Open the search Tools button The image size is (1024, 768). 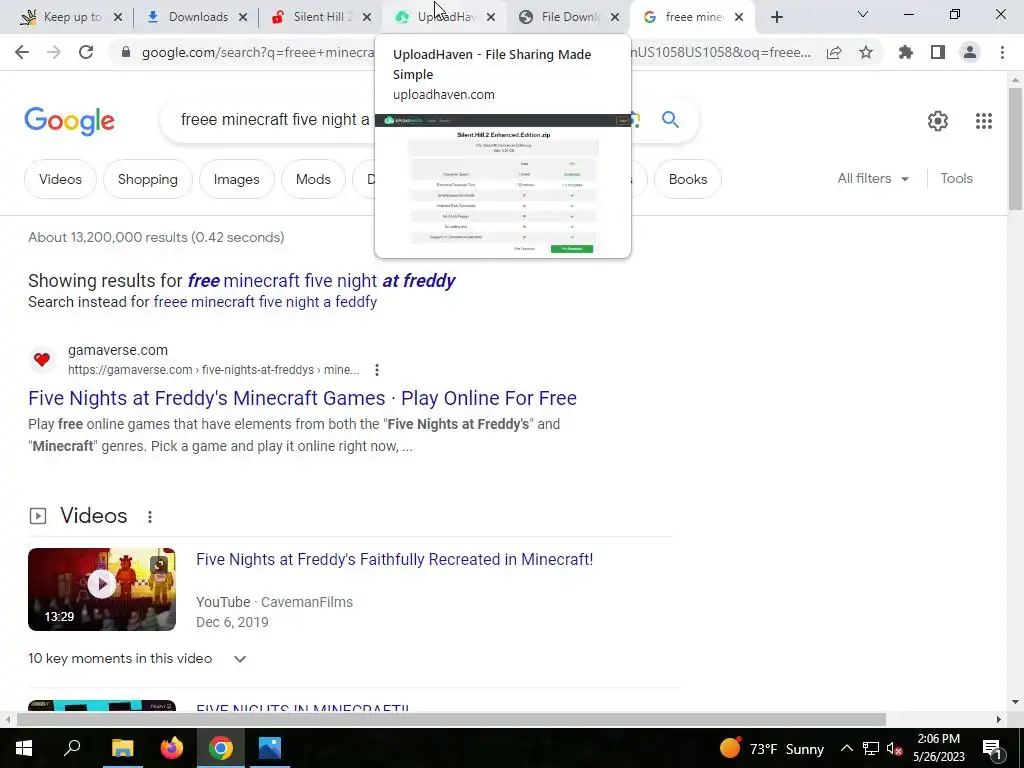click(956, 178)
